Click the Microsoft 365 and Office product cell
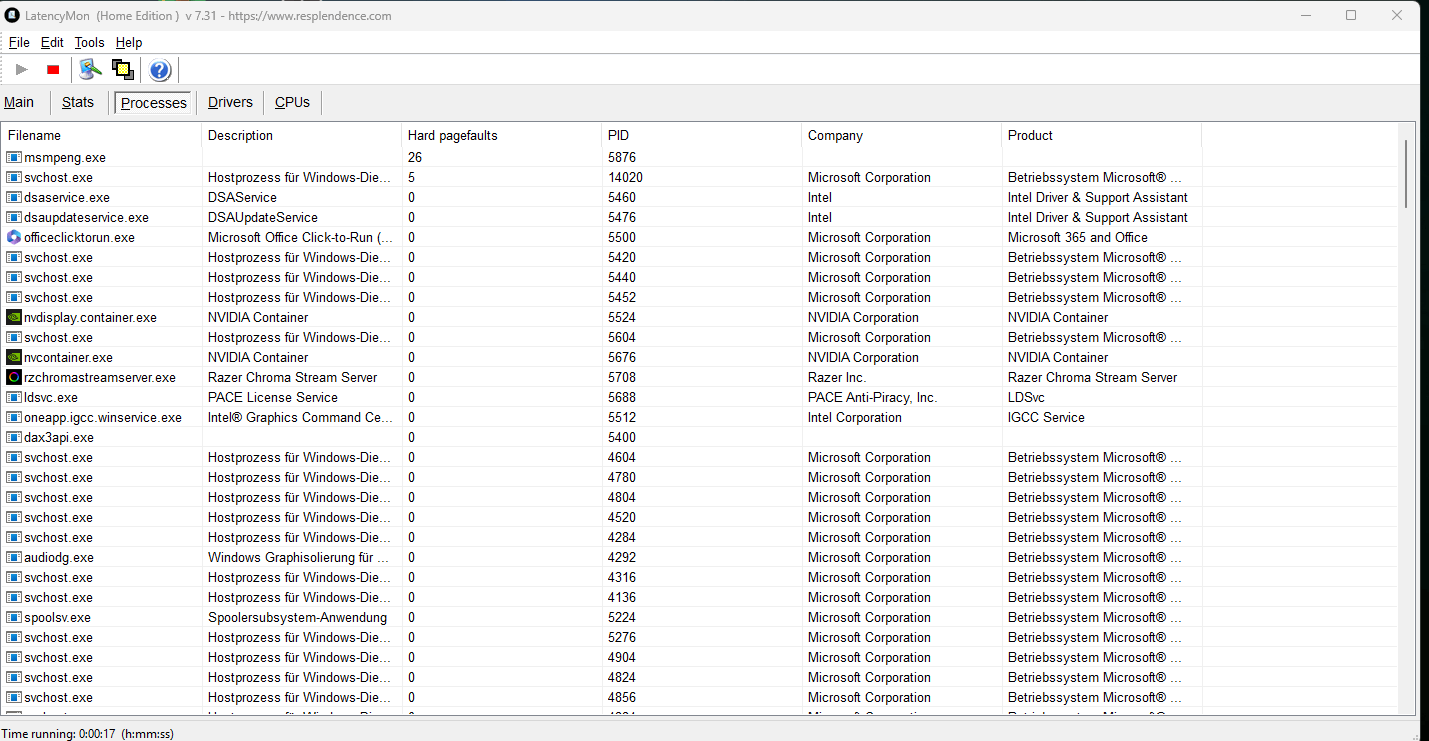Image resolution: width=1429 pixels, height=741 pixels. [1078, 237]
